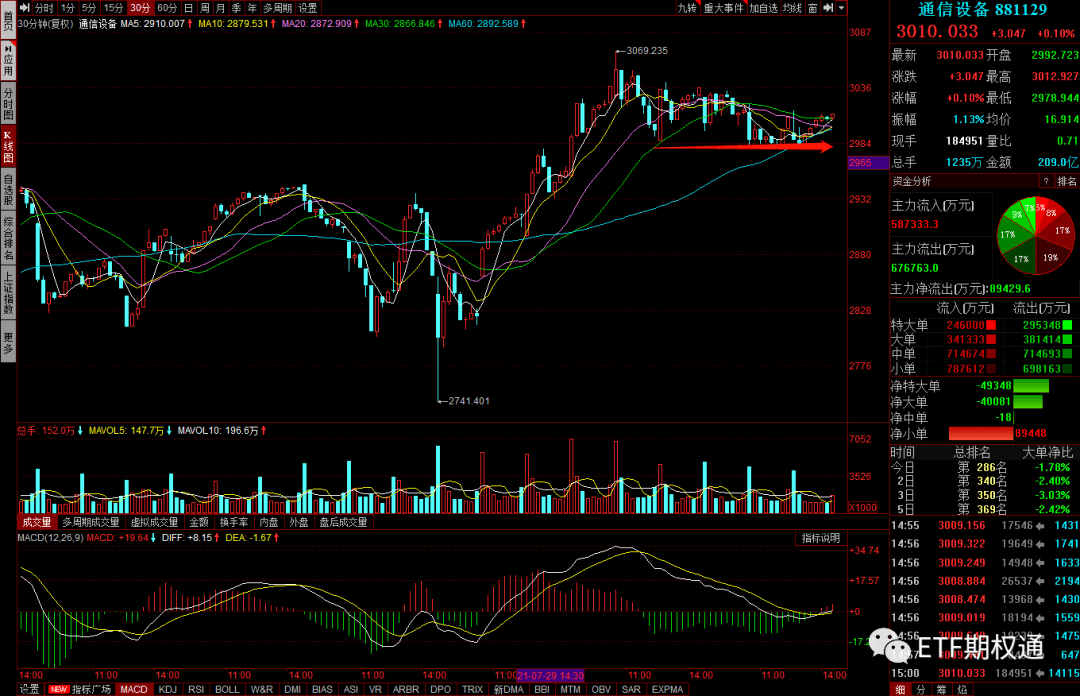This screenshot has width=1080, height=696.
Task: Open the 自选股 sidebar item
Action: [8, 186]
